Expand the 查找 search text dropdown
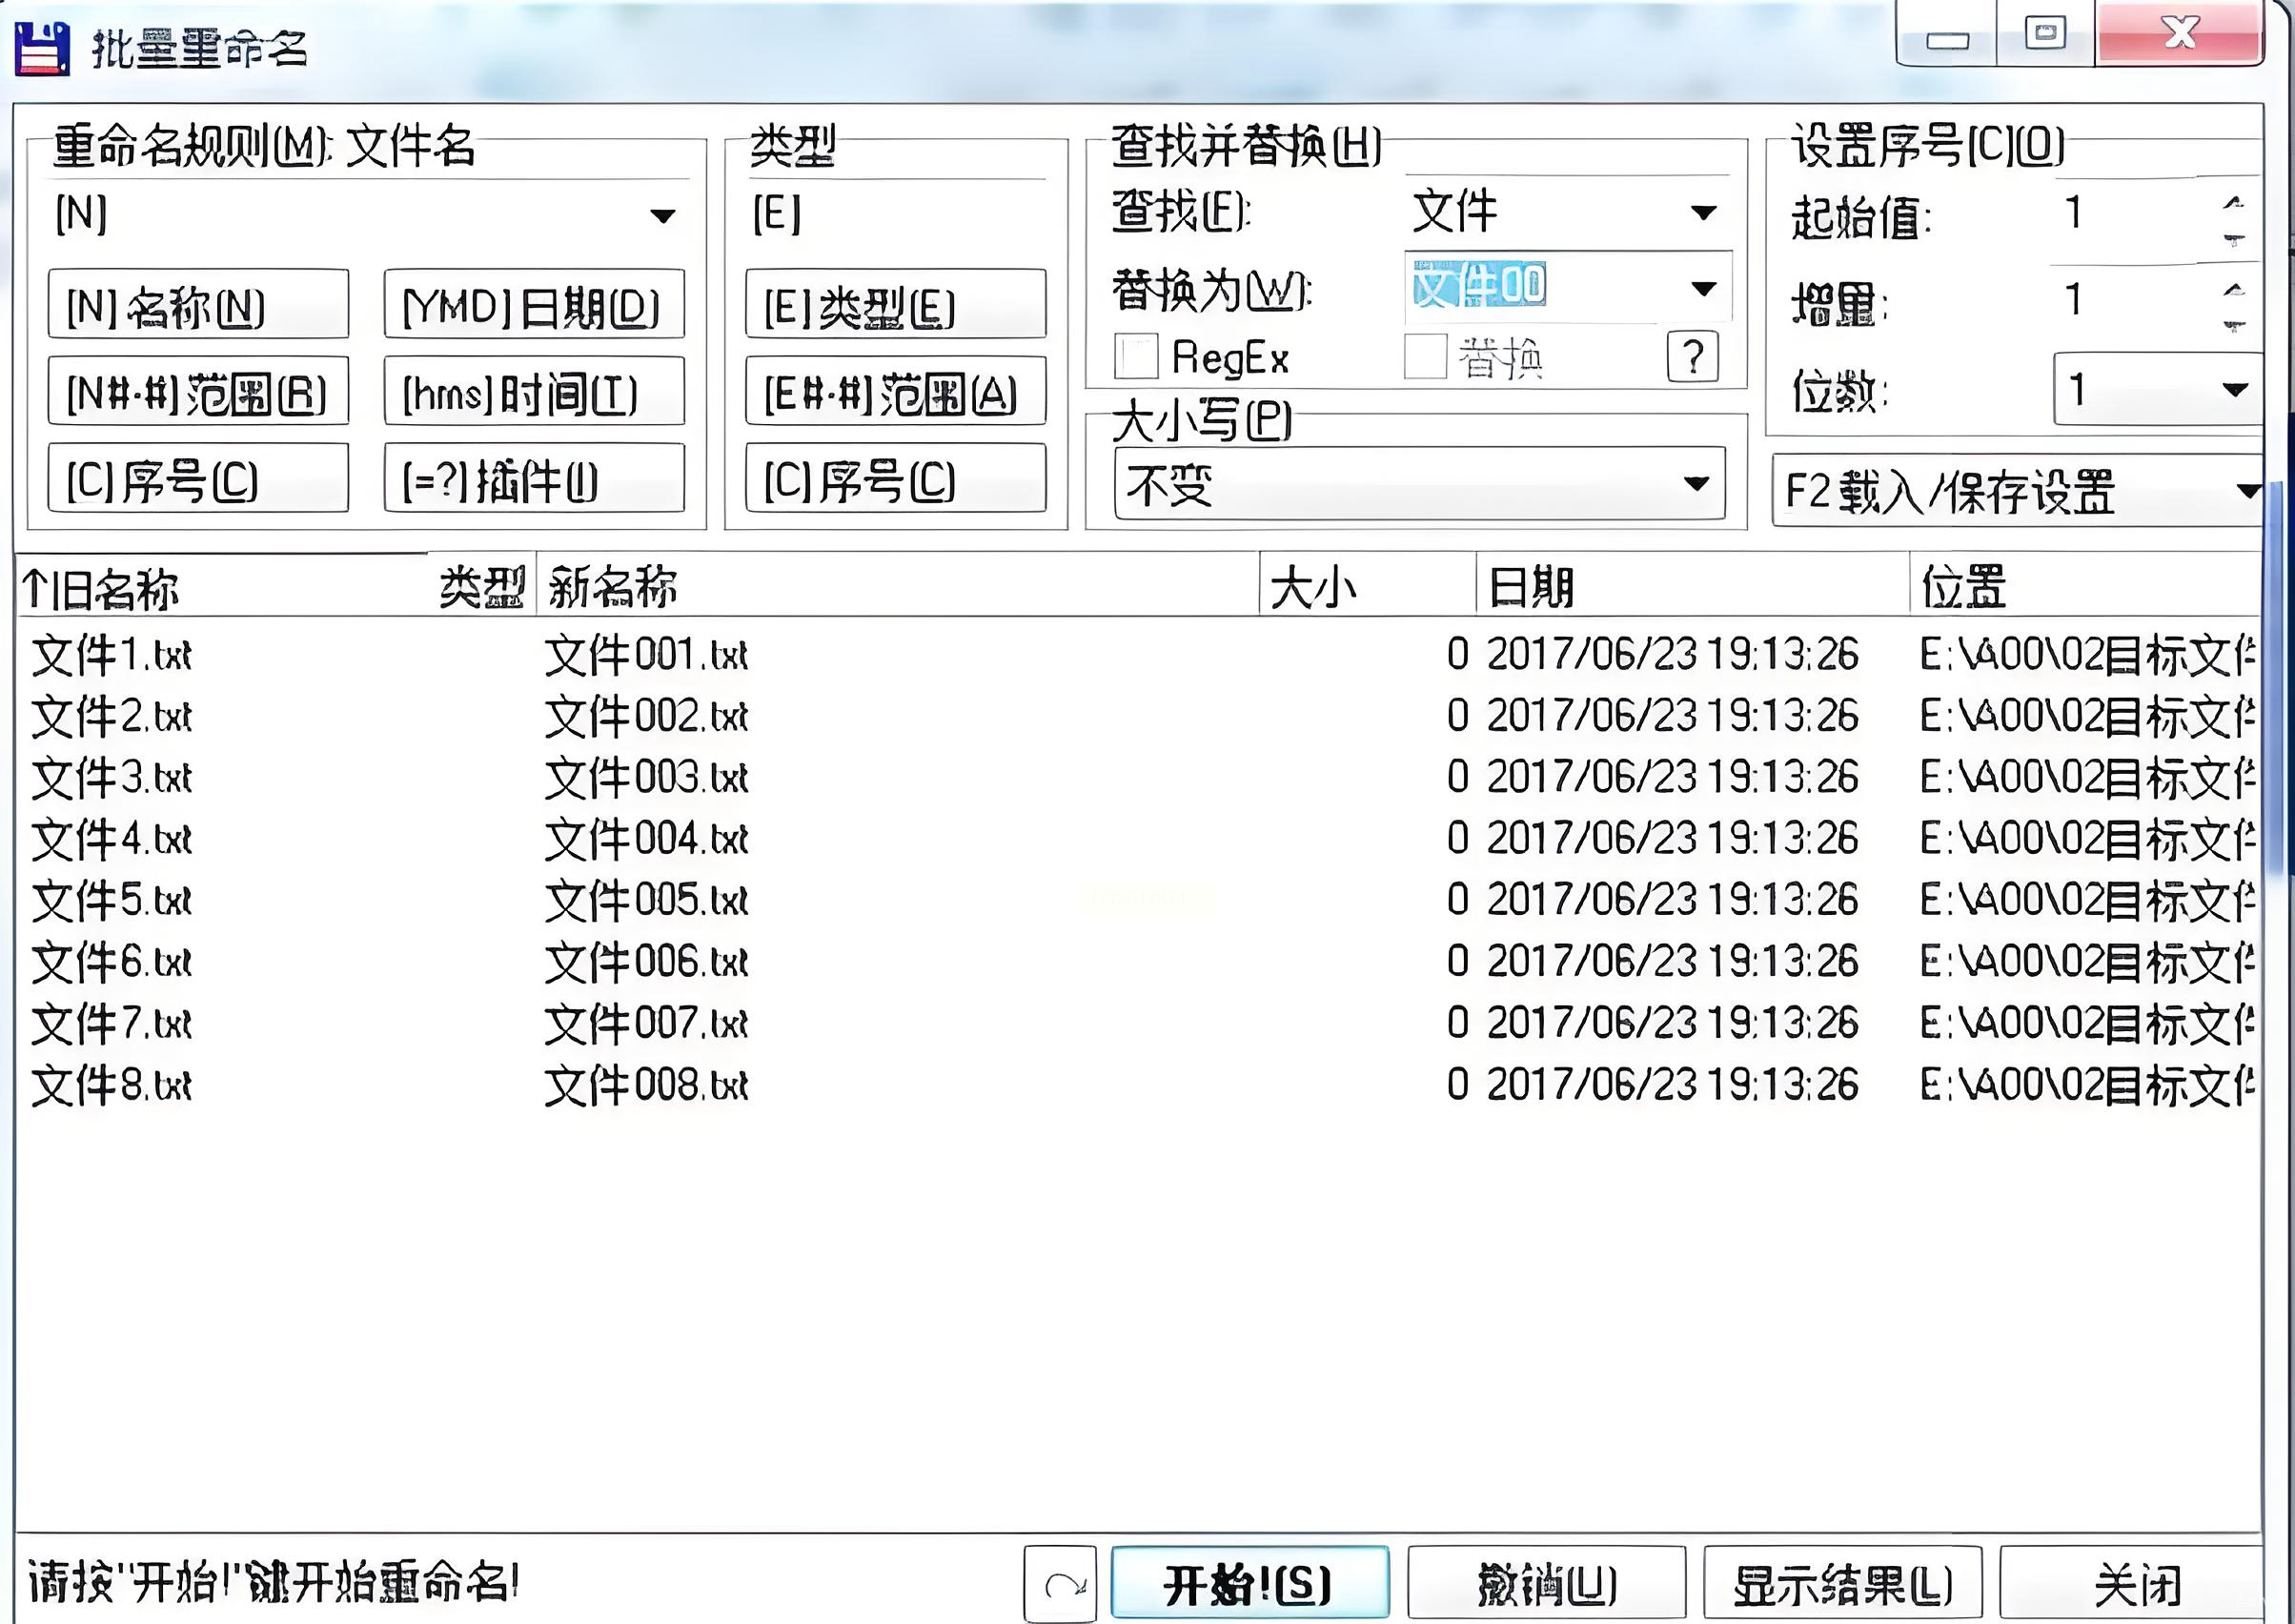 tap(1703, 212)
